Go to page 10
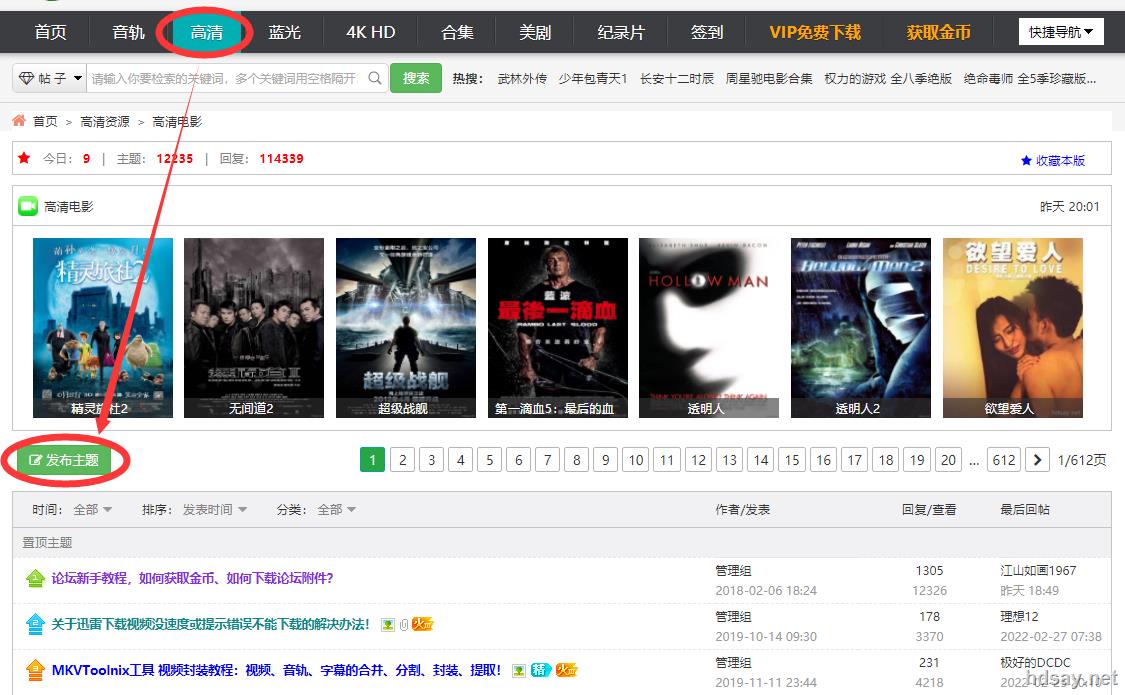This screenshot has width=1125, height=695. pos(636,460)
